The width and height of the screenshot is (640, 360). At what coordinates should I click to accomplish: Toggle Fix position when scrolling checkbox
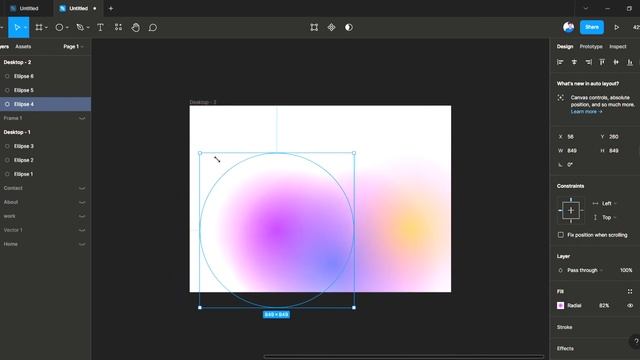(x=560, y=235)
